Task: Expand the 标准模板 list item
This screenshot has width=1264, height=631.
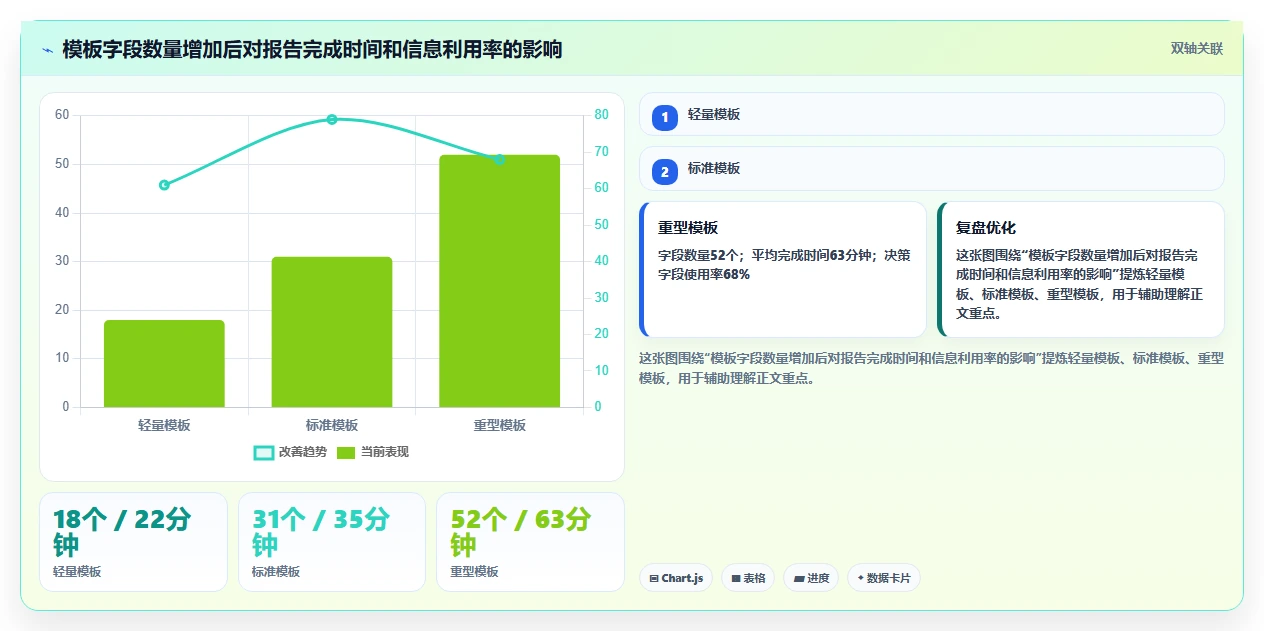Action: pos(931,168)
